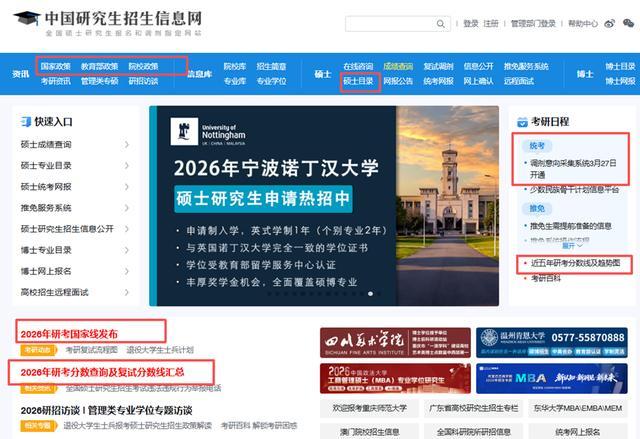Open 成绩查询 in the 硕士 menu

(398, 66)
